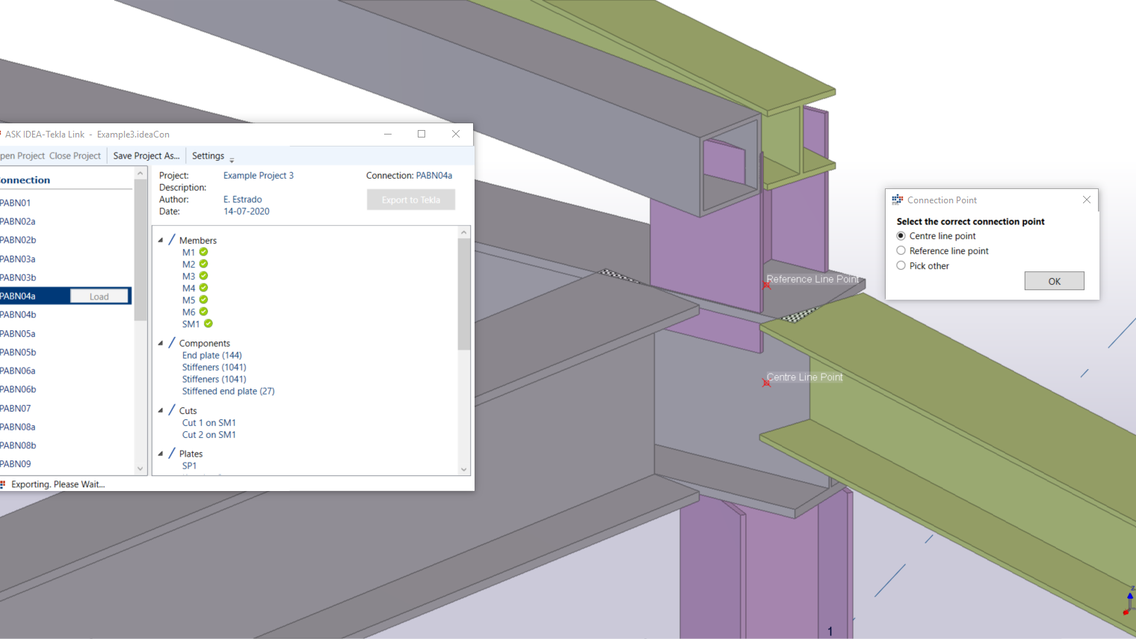Click Save Project As menu item
The image size is (1136, 639).
pyautogui.click(x=146, y=156)
